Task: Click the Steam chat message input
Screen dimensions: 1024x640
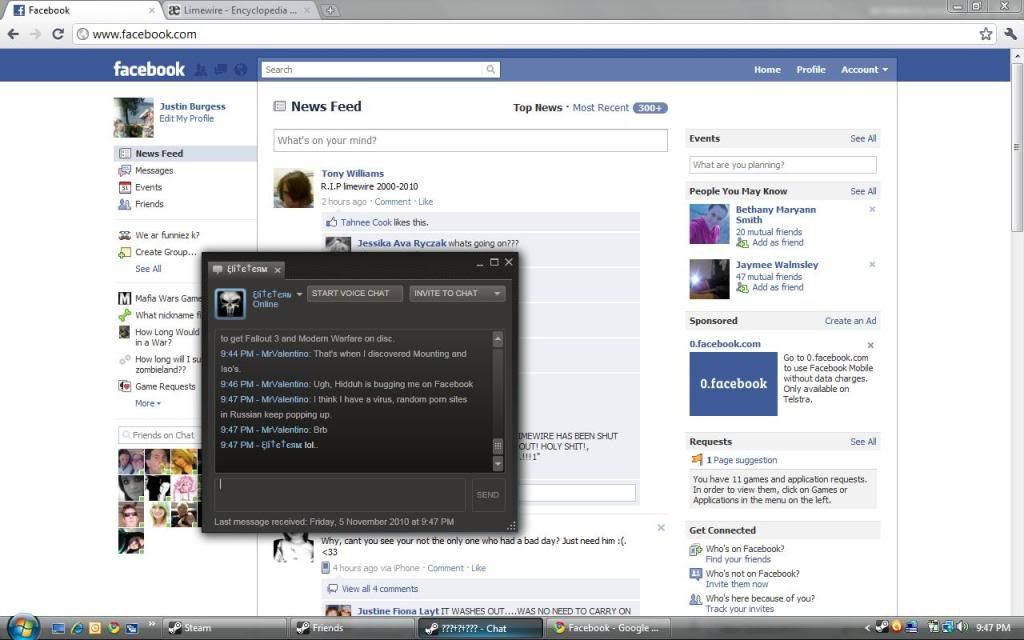Action: 340,495
